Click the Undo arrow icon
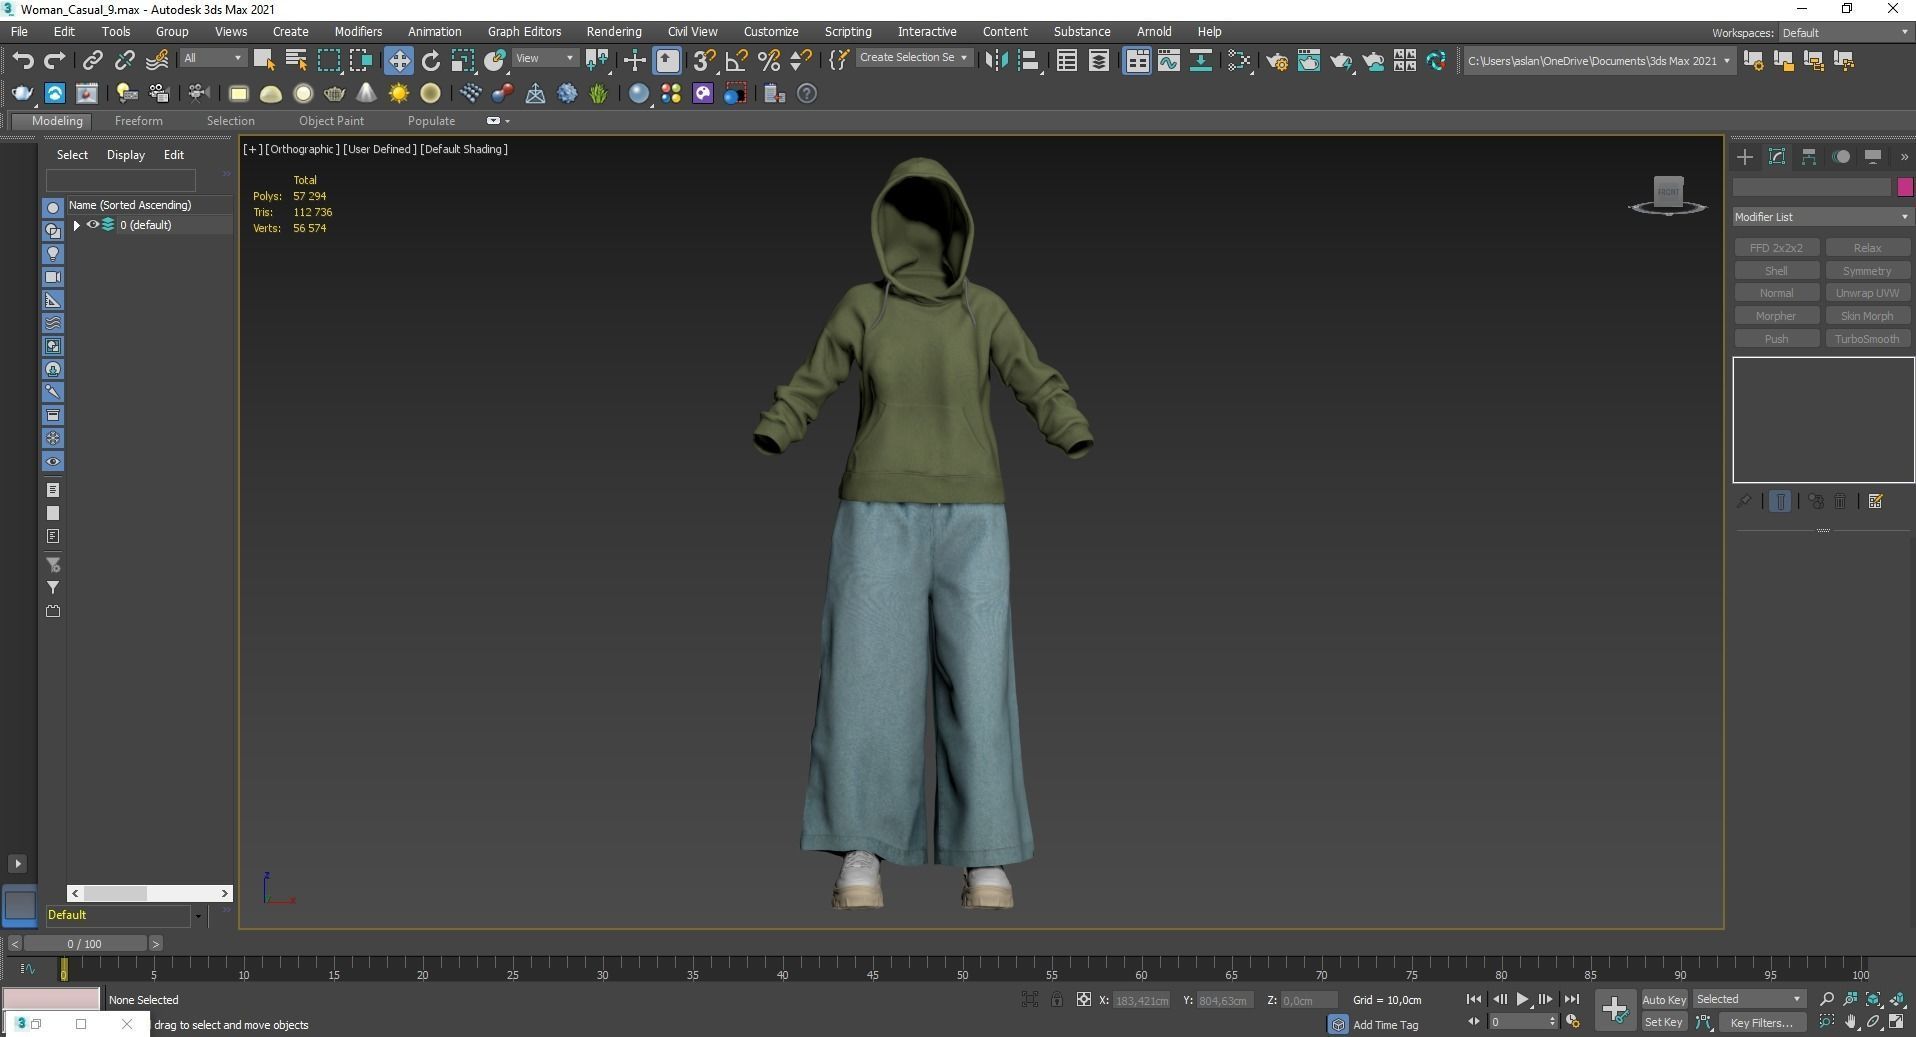Image resolution: width=1916 pixels, height=1037 pixels. pyautogui.click(x=22, y=61)
